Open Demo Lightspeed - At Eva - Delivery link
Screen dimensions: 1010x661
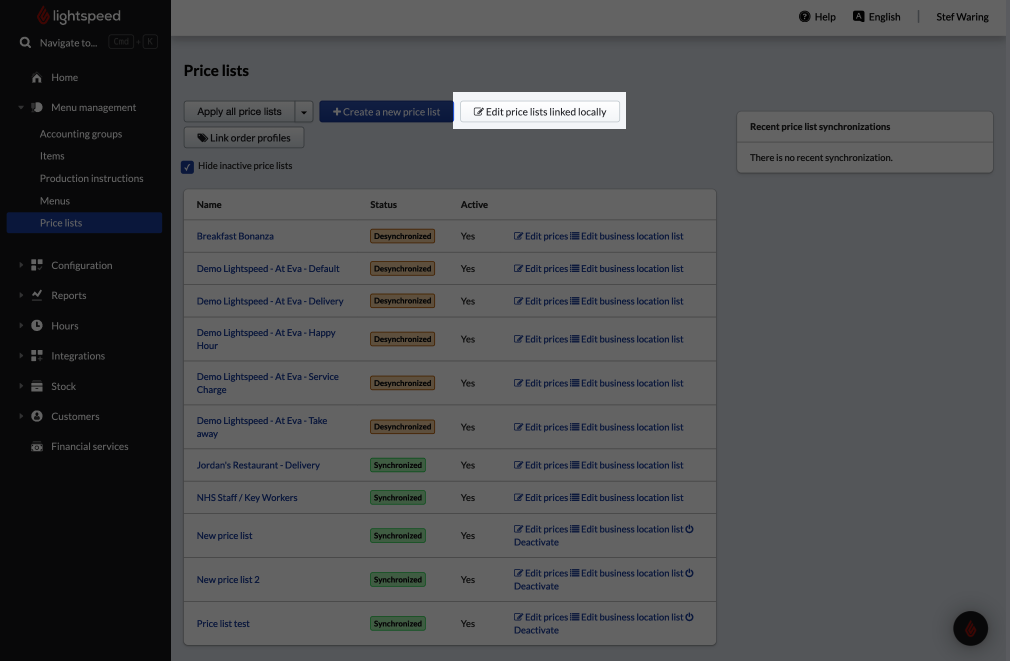point(270,301)
